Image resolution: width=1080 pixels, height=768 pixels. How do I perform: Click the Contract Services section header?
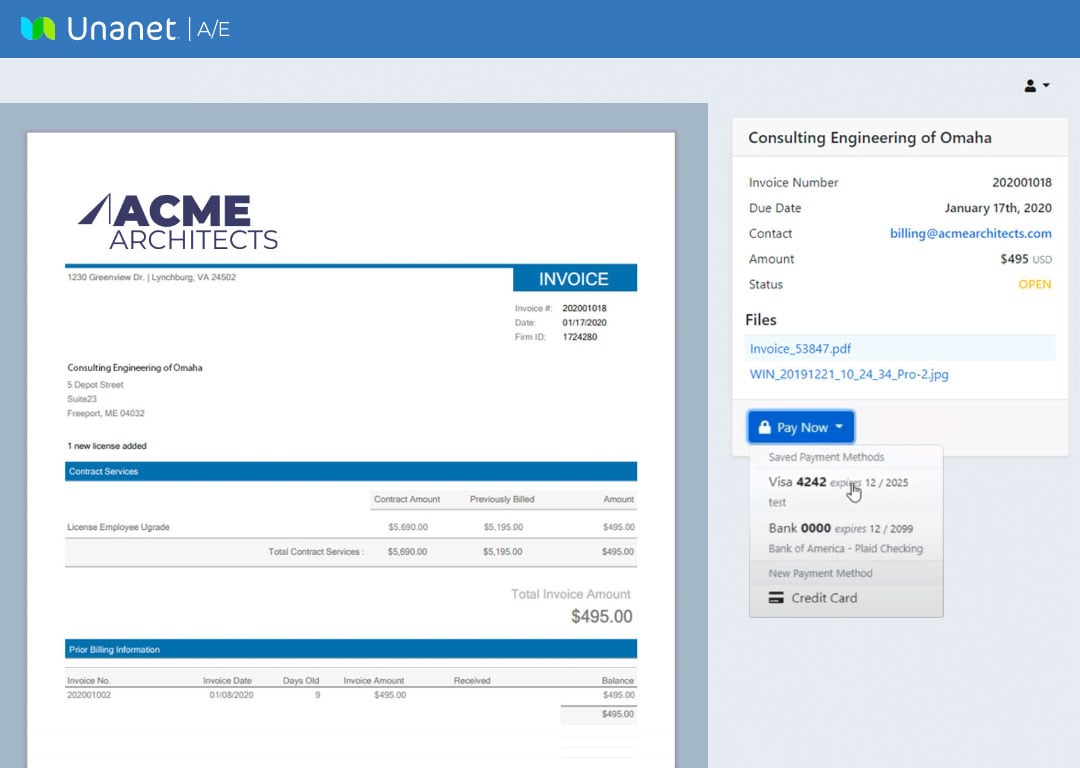[x=351, y=471]
